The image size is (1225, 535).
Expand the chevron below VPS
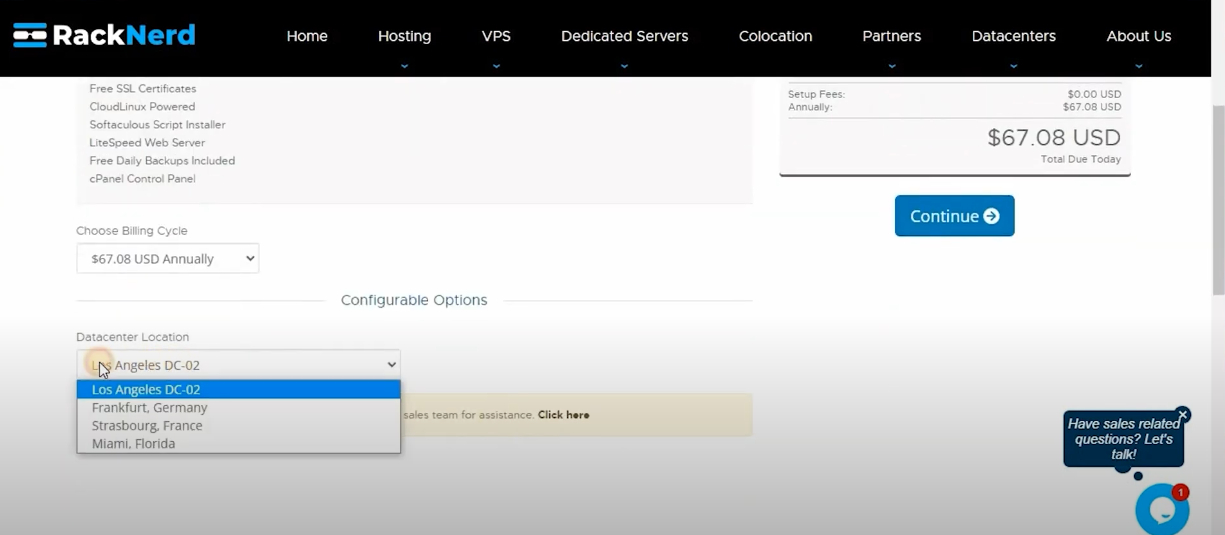496,67
